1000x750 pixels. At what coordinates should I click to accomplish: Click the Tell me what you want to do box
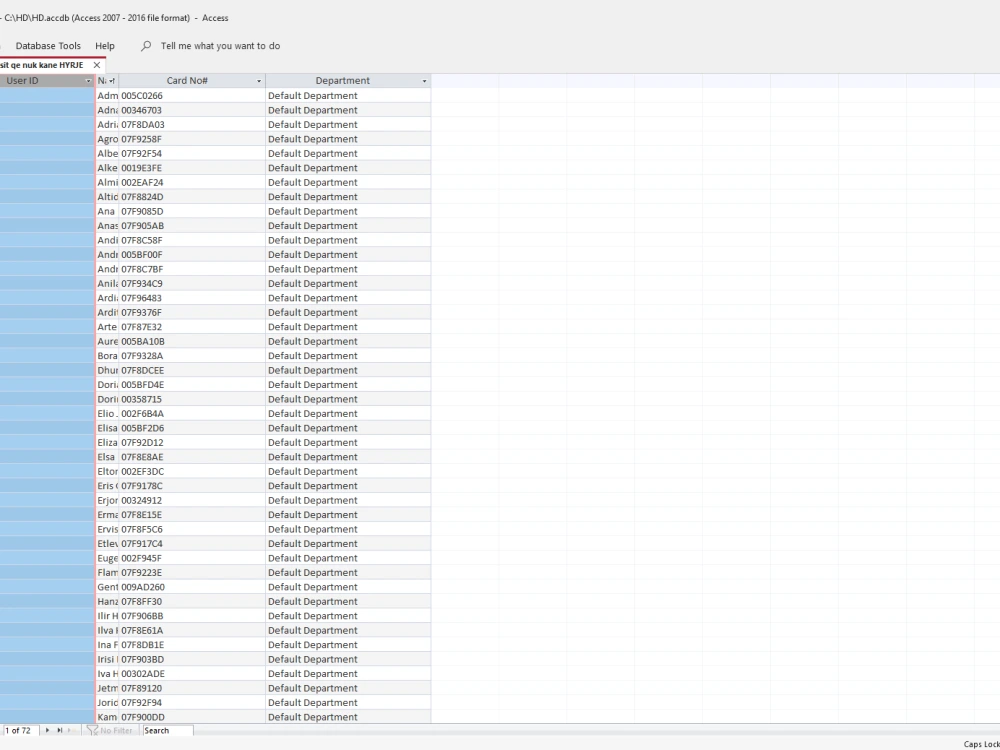click(220, 46)
